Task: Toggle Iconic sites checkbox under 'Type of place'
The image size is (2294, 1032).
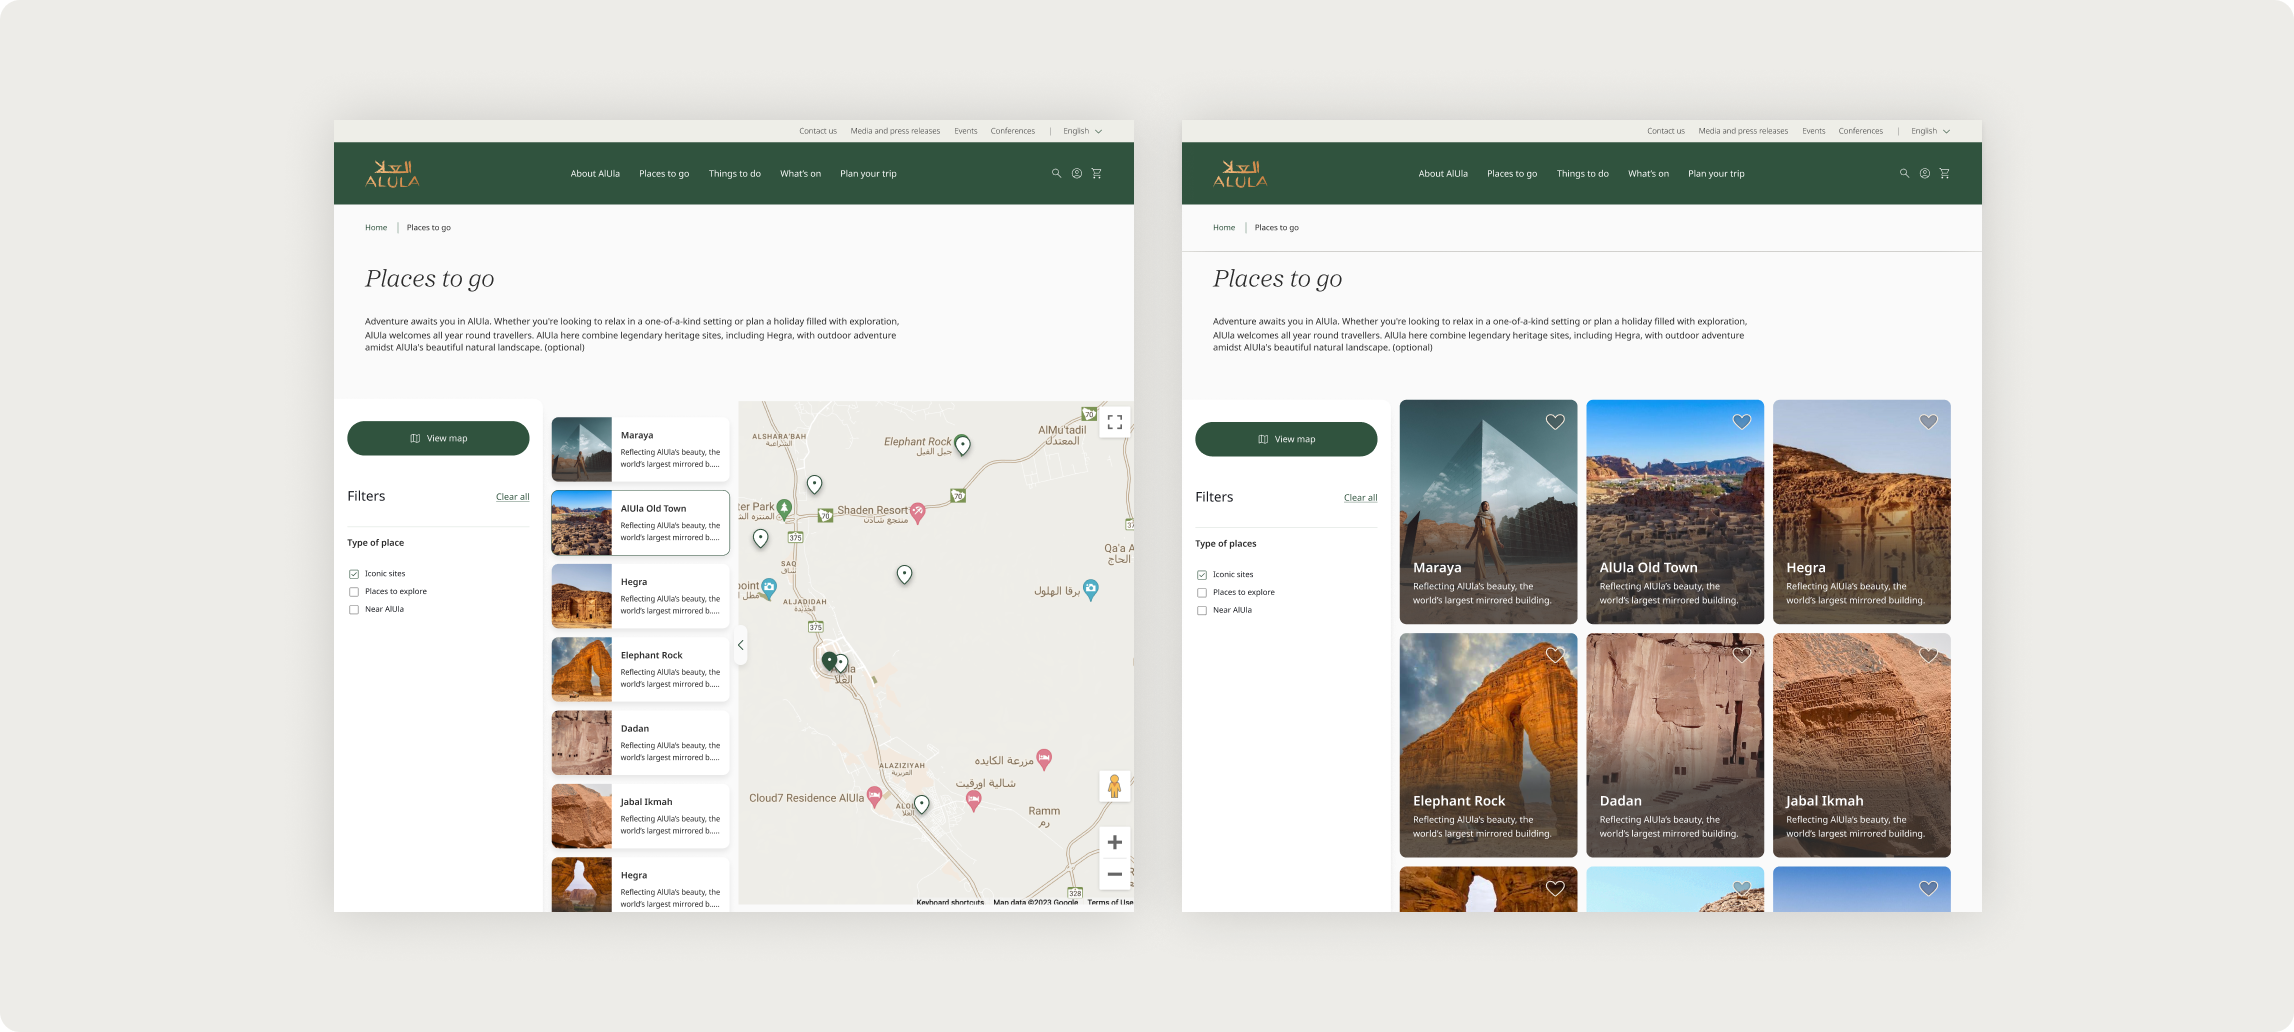Action: coord(354,574)
